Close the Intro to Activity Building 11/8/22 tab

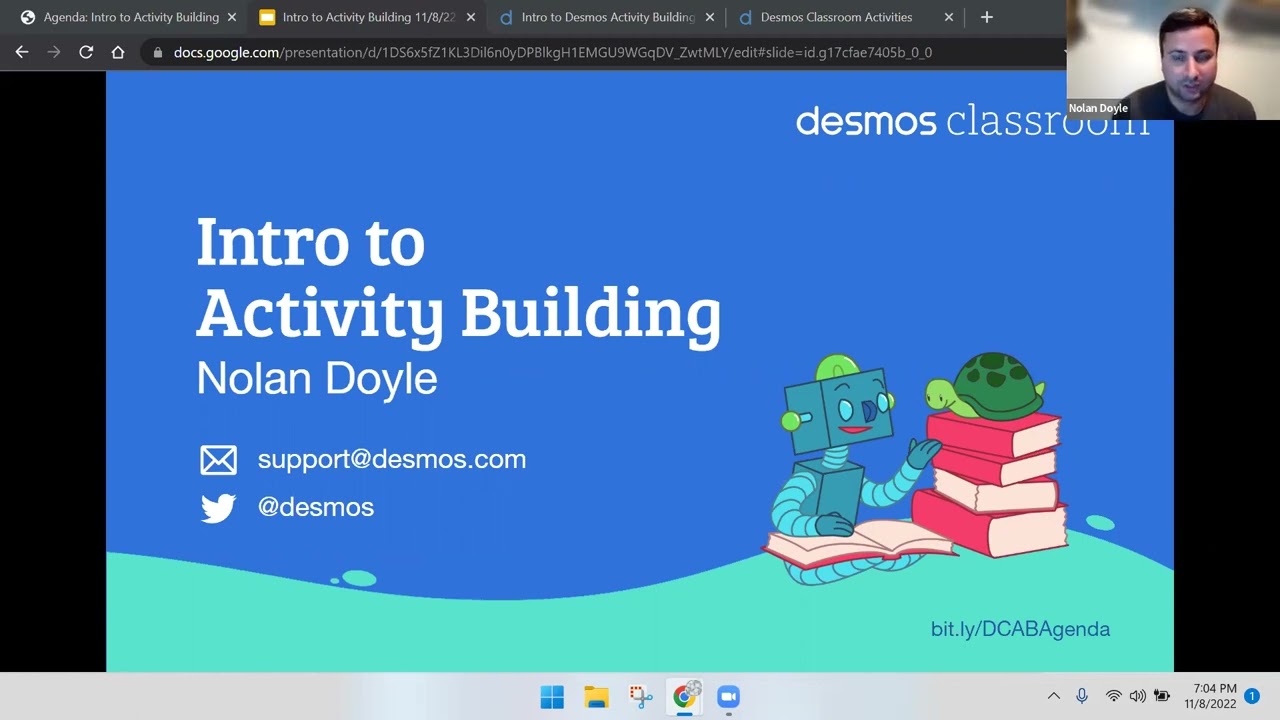(471, 17)
